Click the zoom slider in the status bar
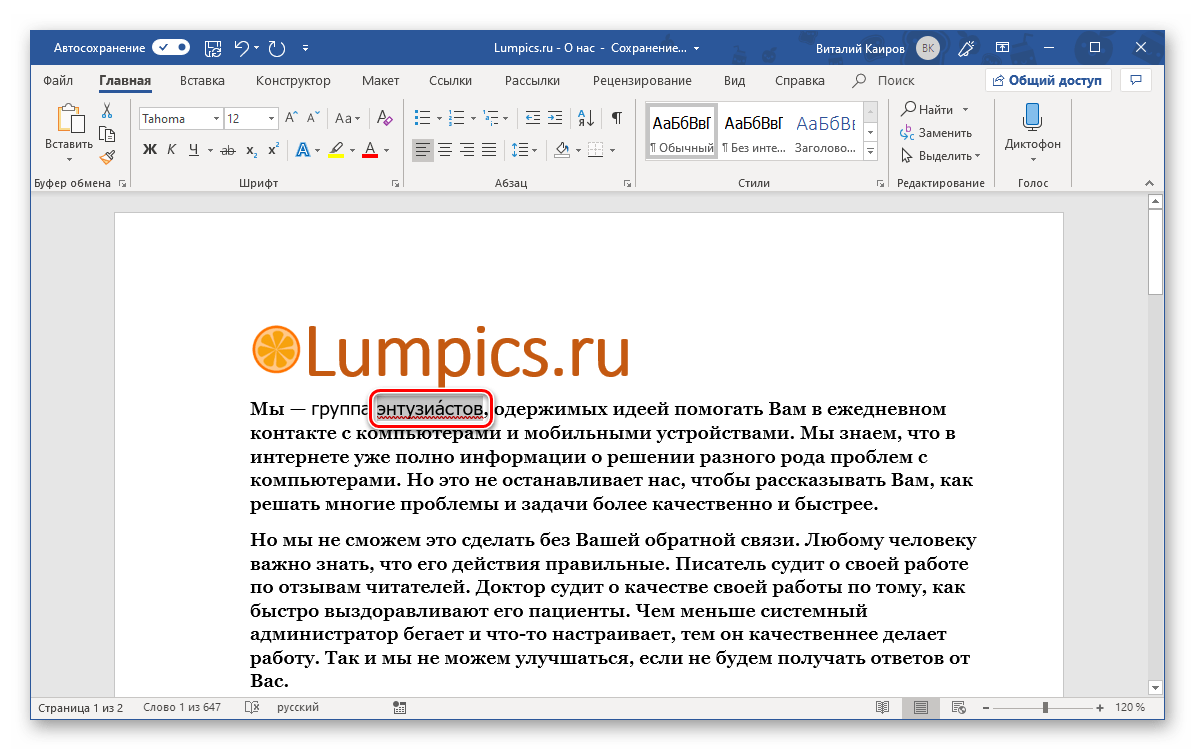This screenshot has width=1195, height=750. 1045,708
